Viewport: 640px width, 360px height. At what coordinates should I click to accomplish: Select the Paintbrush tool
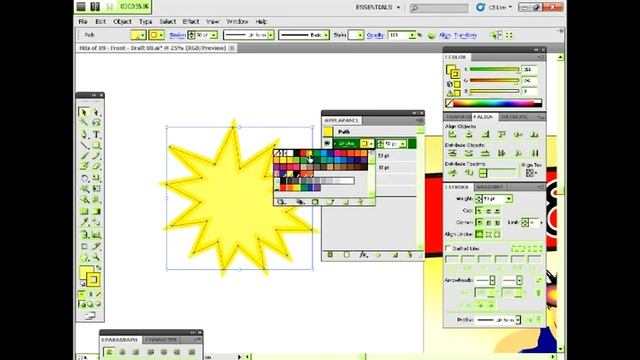[84, 156]
